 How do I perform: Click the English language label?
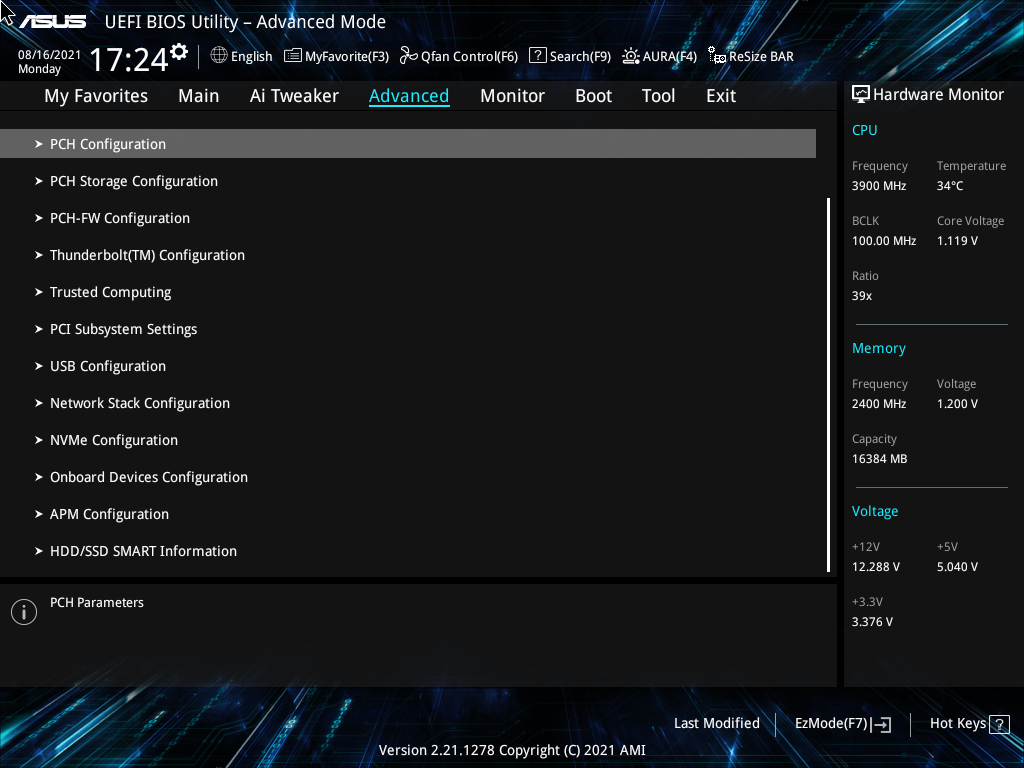click(251, 57)
